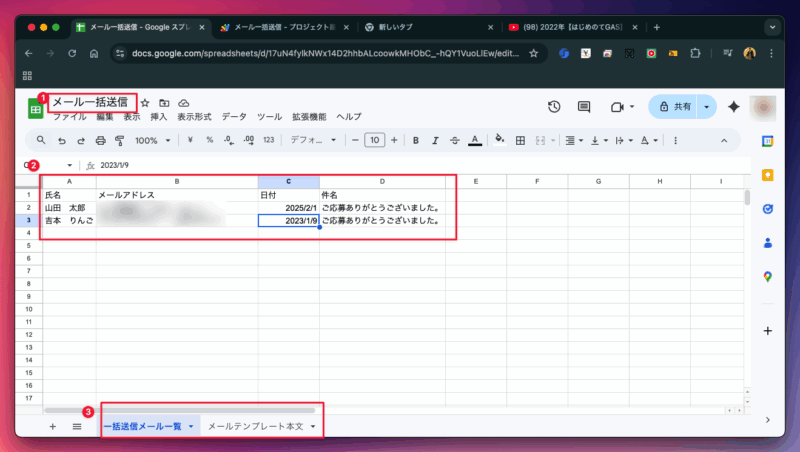The image size is (800, 452).
Task: Open the fill color picker
Action: (497, 140)
